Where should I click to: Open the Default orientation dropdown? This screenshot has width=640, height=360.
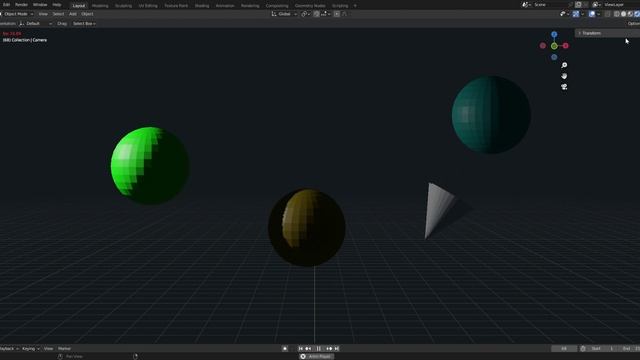pos(36,24)
